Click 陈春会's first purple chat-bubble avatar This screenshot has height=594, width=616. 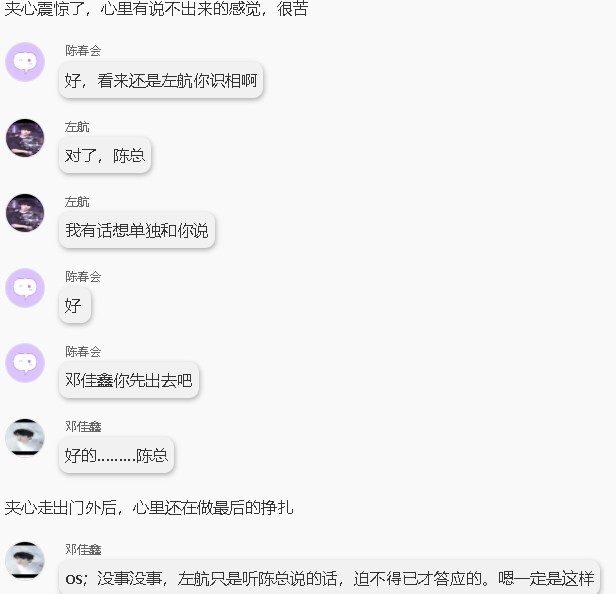(x=25, y=62)
